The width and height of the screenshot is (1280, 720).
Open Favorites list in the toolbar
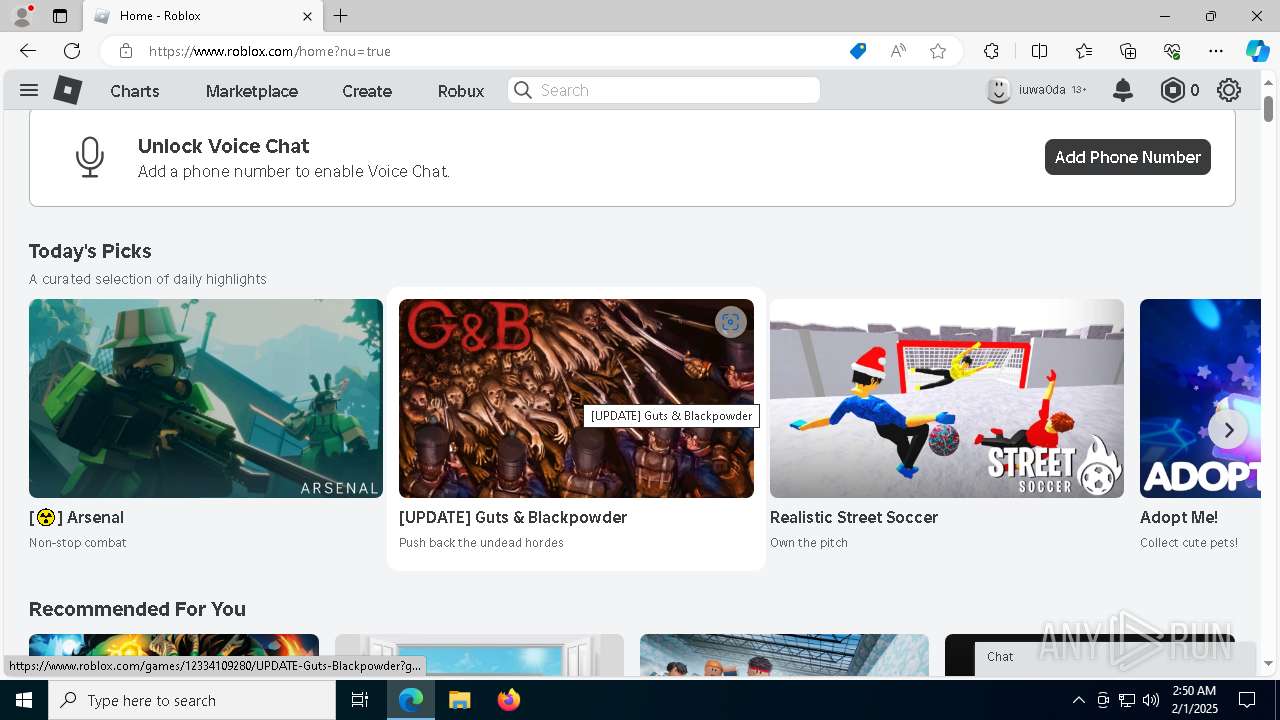point(1084,51)
